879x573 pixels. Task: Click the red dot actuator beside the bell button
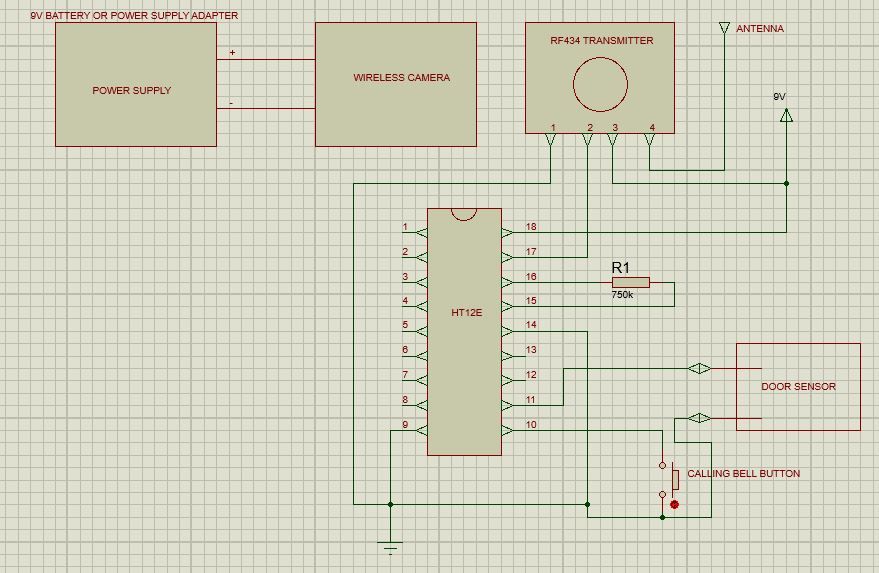tap(674, 505)
